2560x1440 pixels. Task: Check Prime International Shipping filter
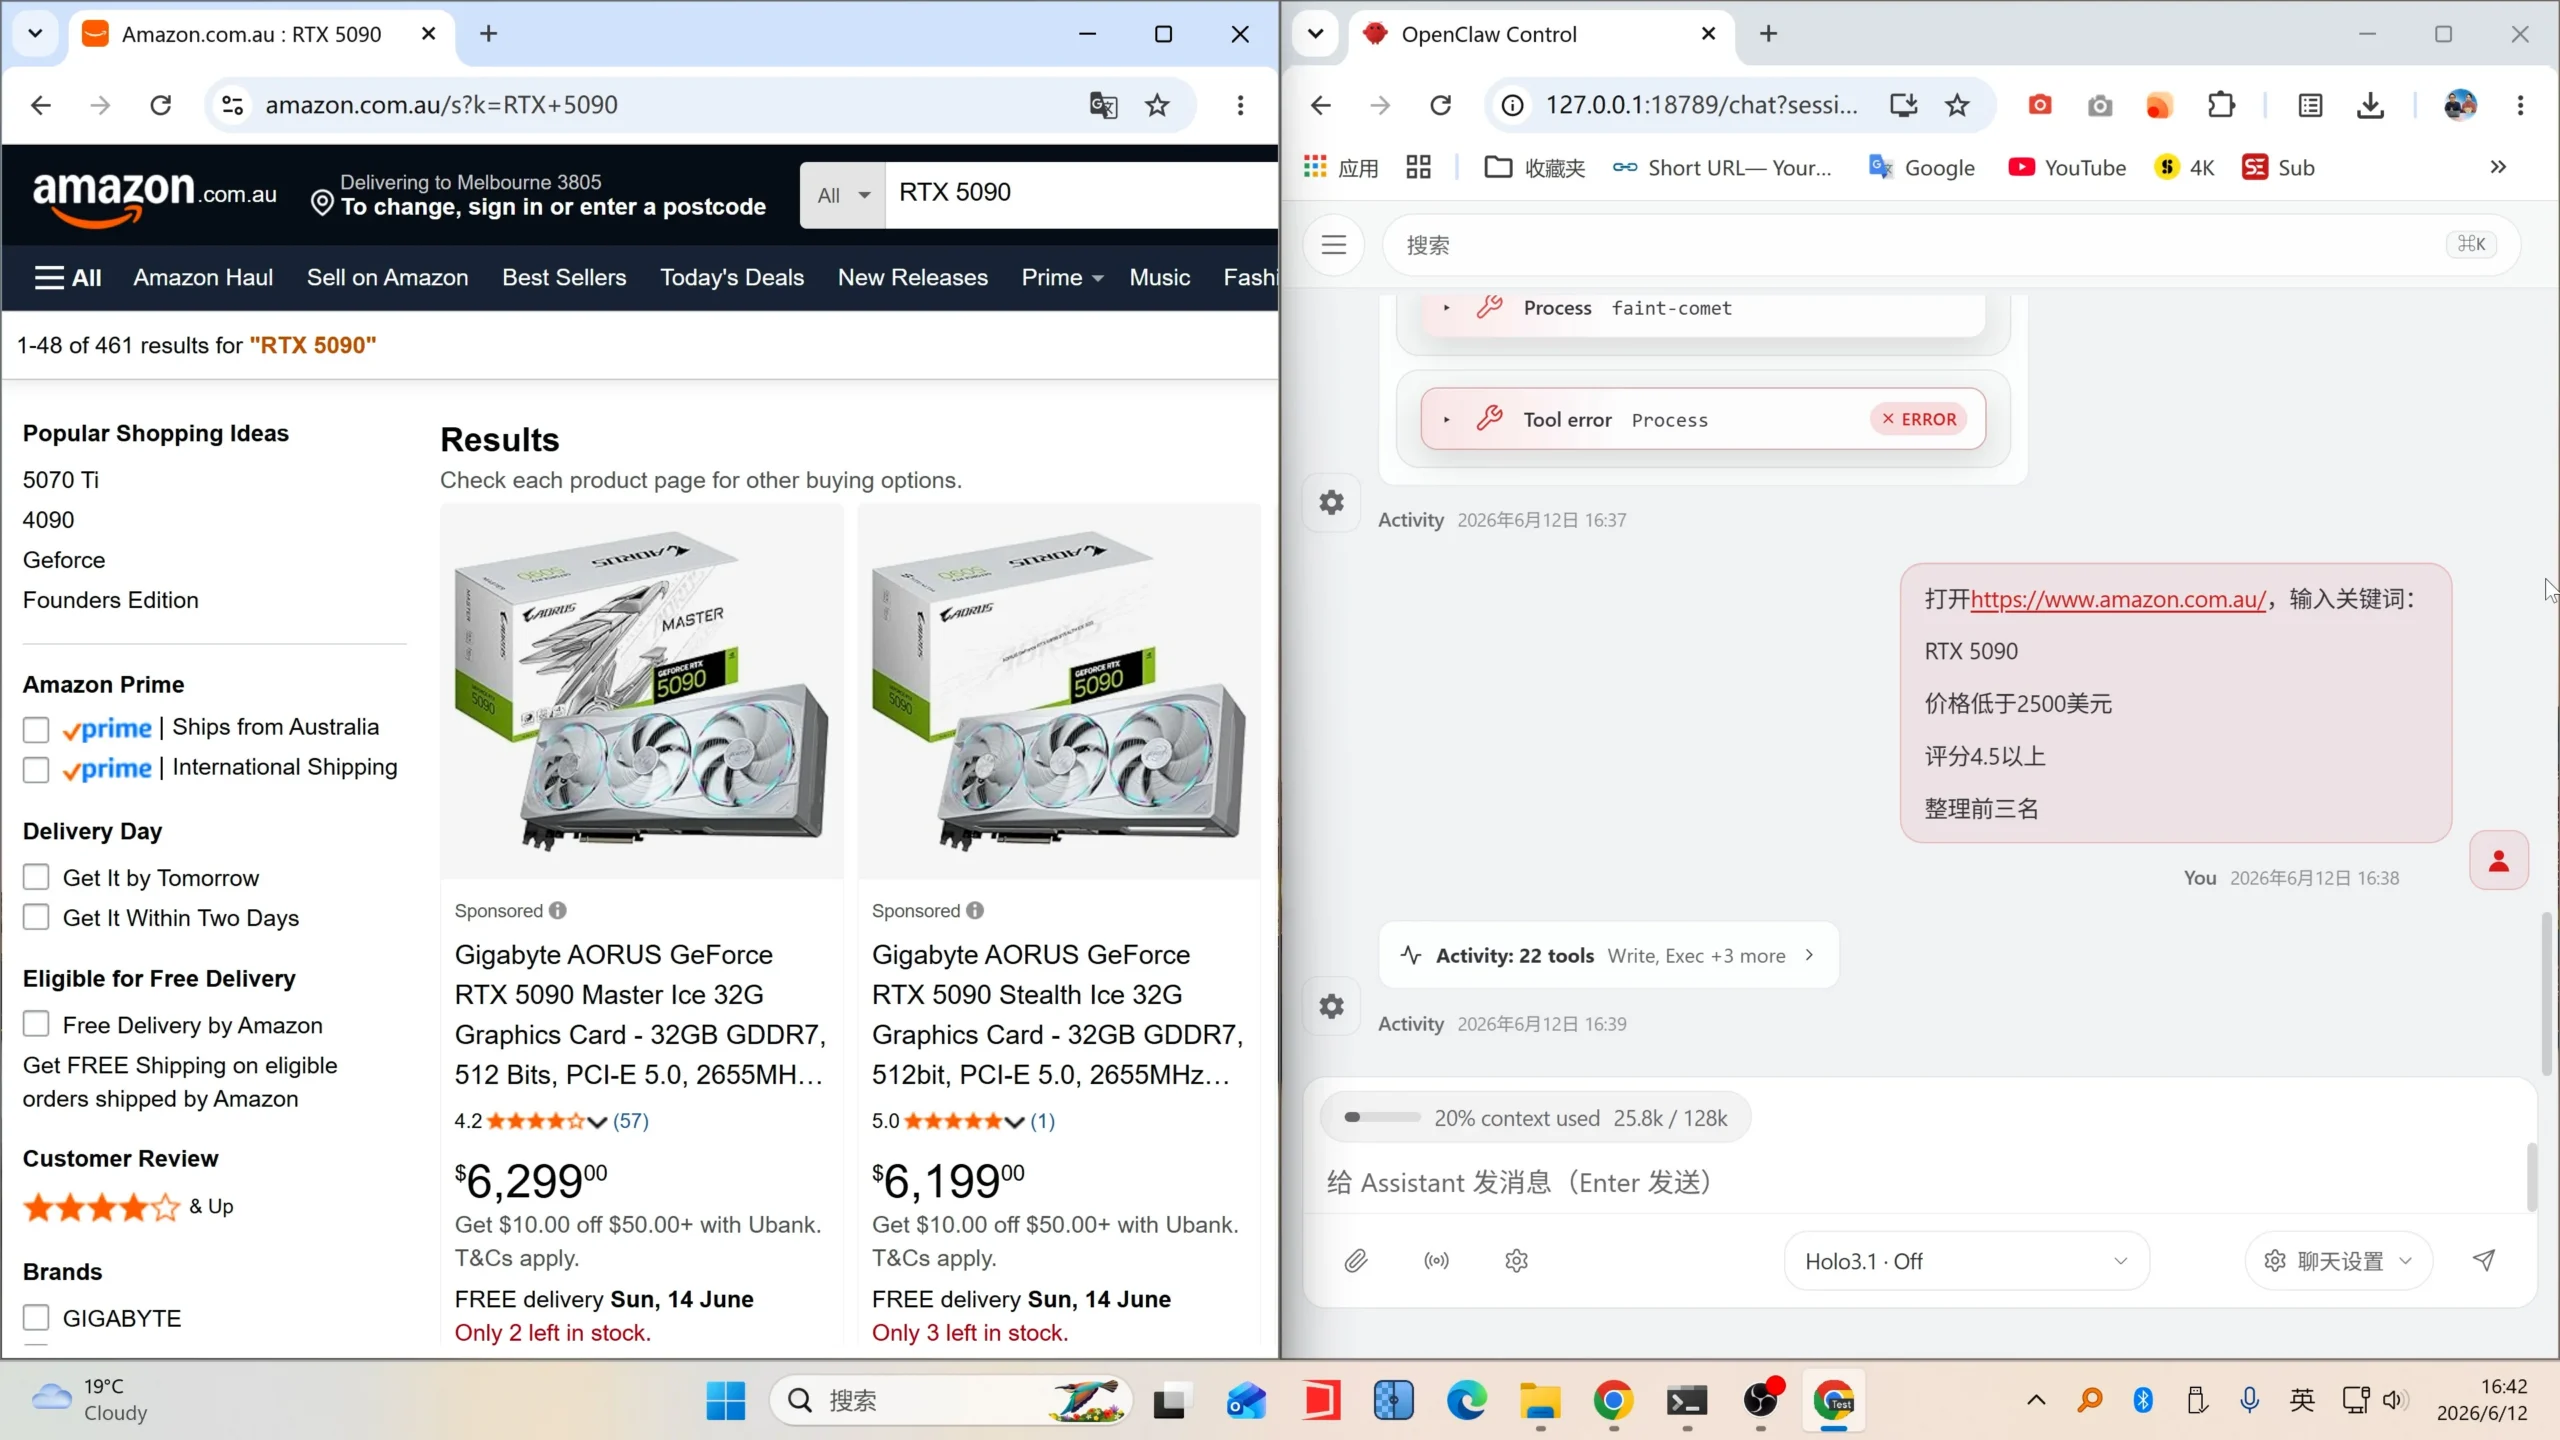(x=36, y=770)
